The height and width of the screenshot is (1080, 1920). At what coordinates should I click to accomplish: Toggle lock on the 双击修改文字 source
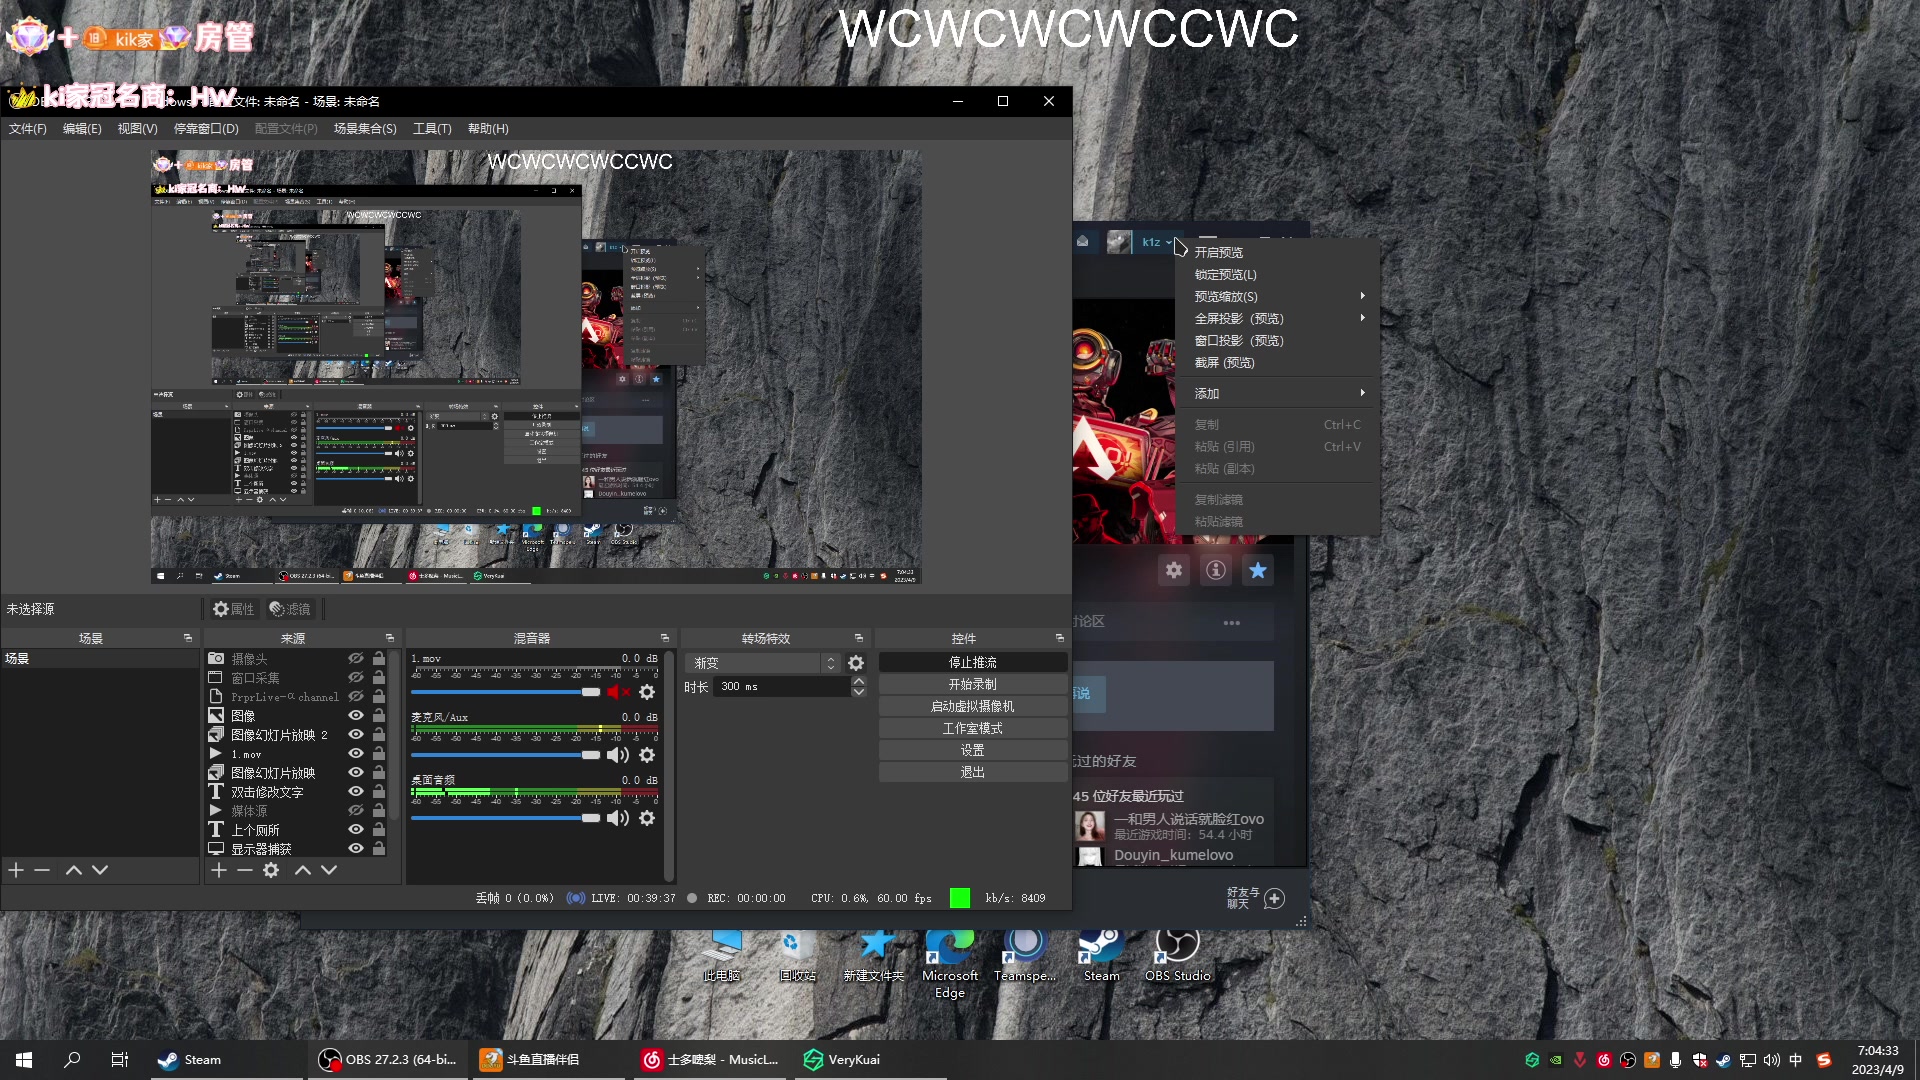tap(379, 792)
